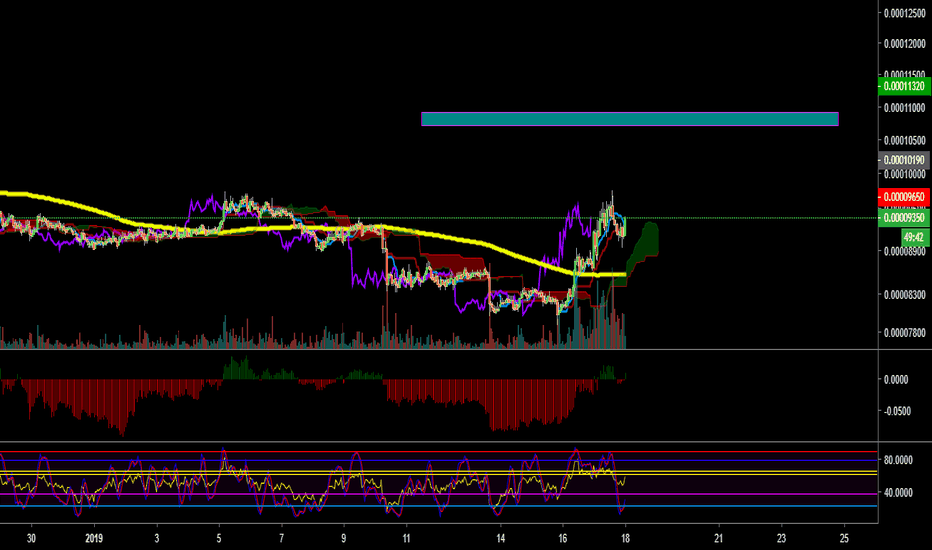
Task: Click the 23 date label on time axis
Action: [781, 539]
